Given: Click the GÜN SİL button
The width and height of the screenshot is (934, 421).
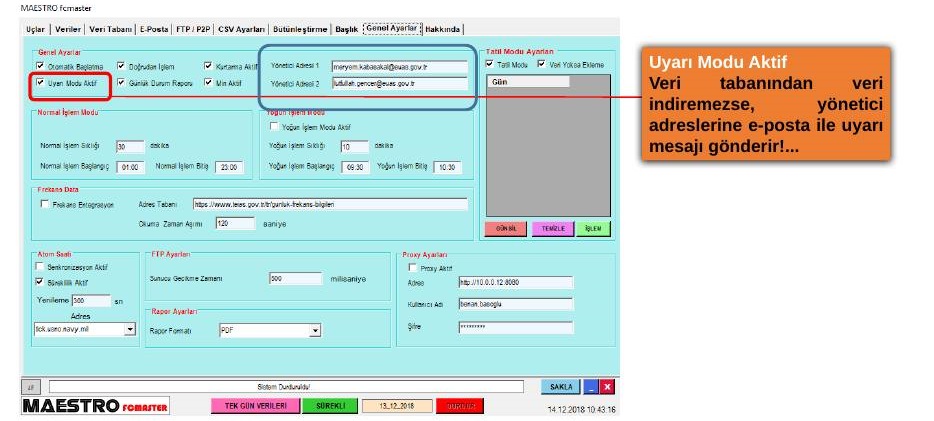Looking at the screenshot, I should [506, 229].
